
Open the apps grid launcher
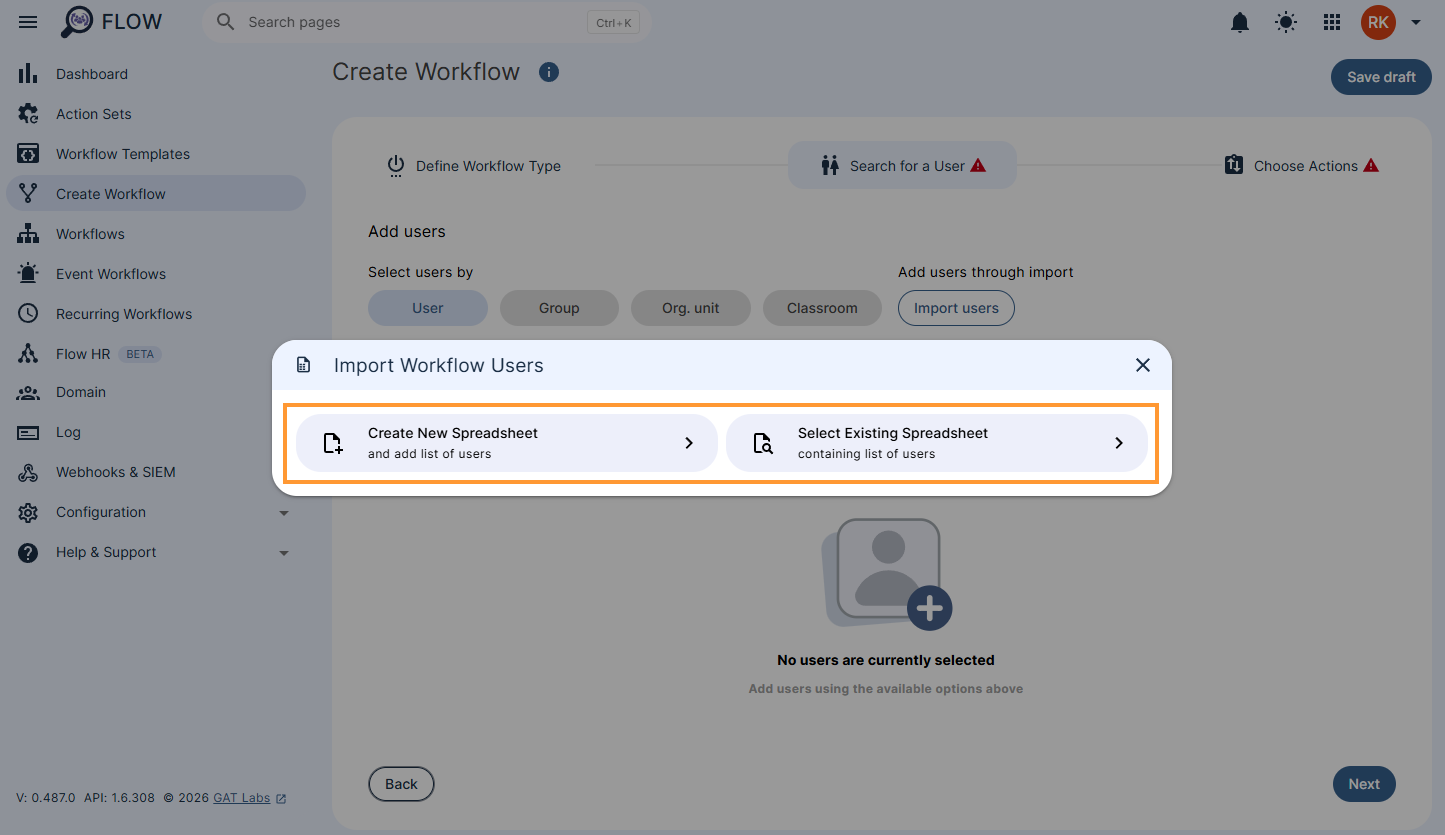(1332, 22)
